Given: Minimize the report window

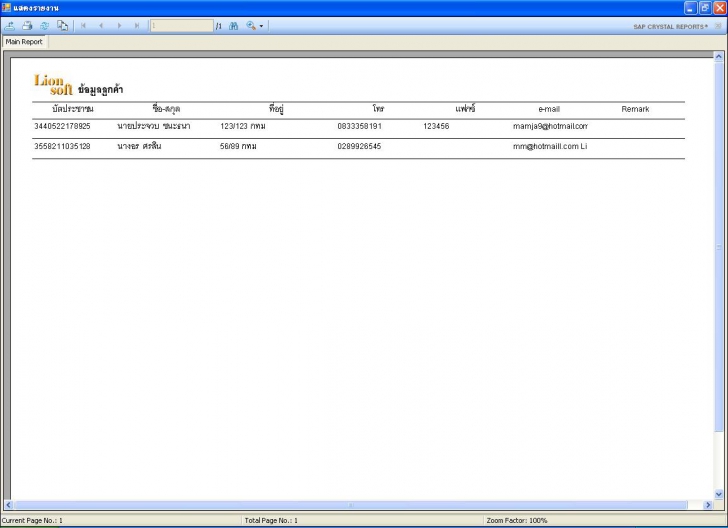Looking at the screenshot, I should coord(690,8).
